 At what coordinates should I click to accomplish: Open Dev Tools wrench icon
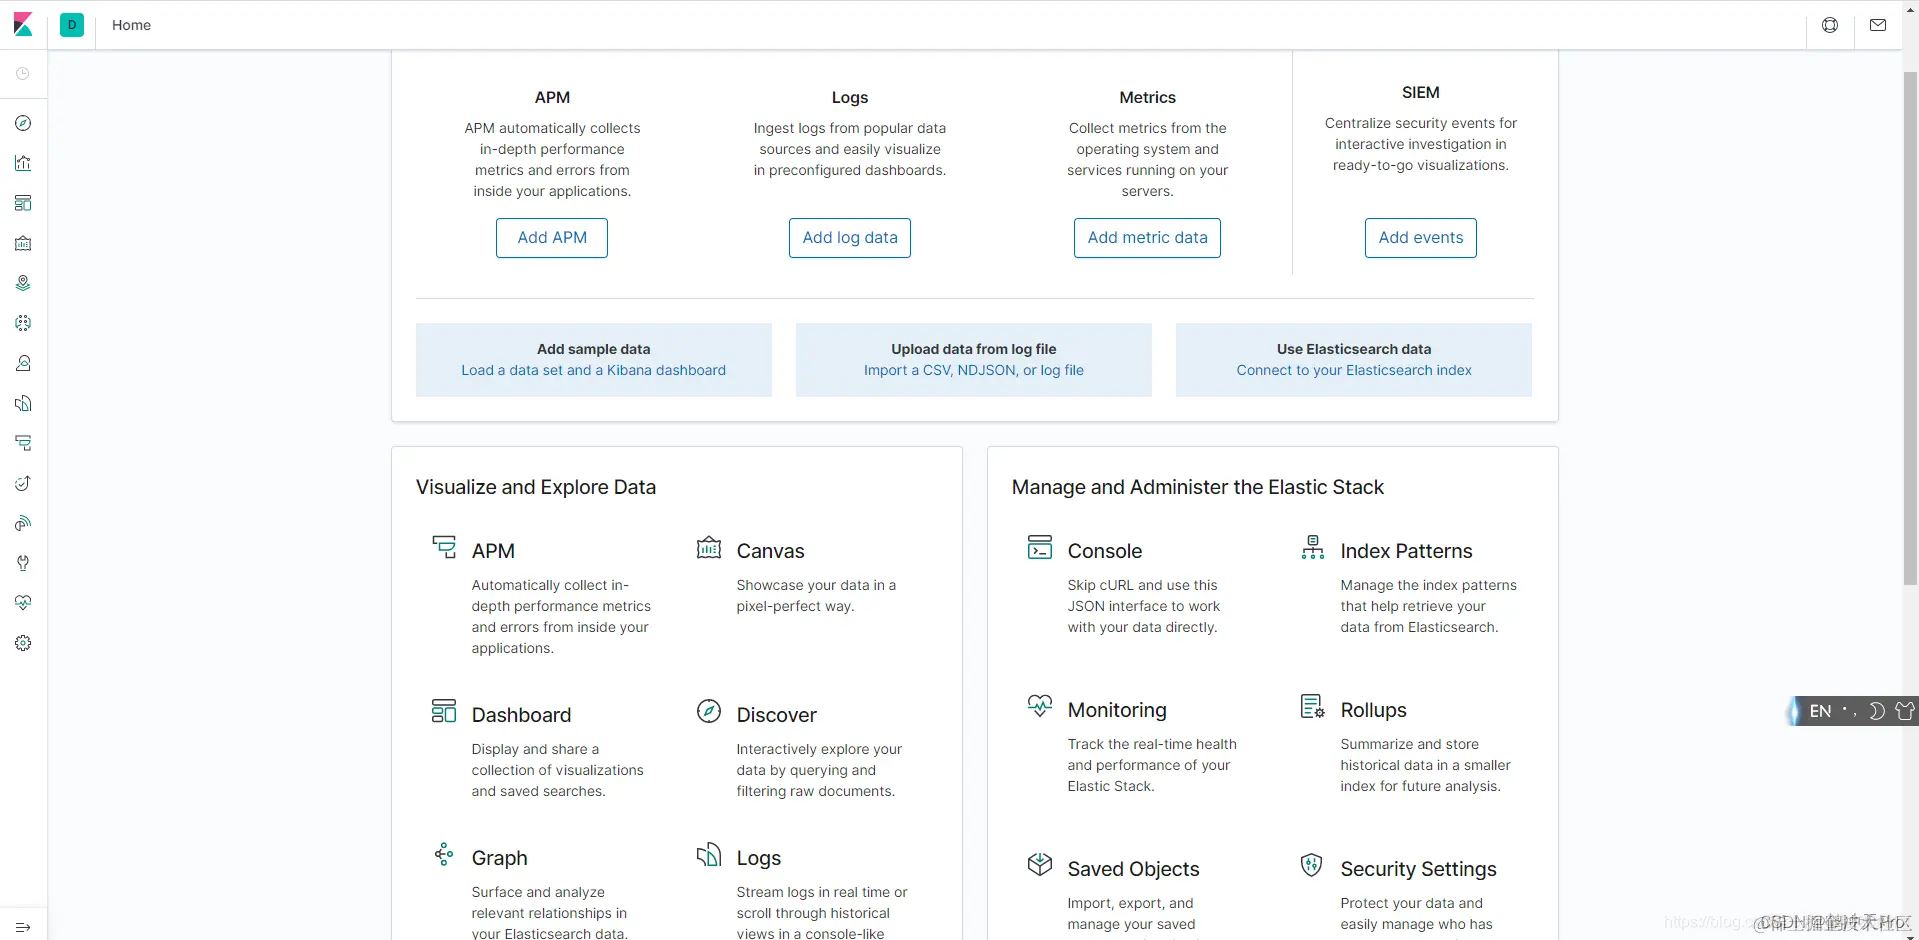[x=23, y=563]
